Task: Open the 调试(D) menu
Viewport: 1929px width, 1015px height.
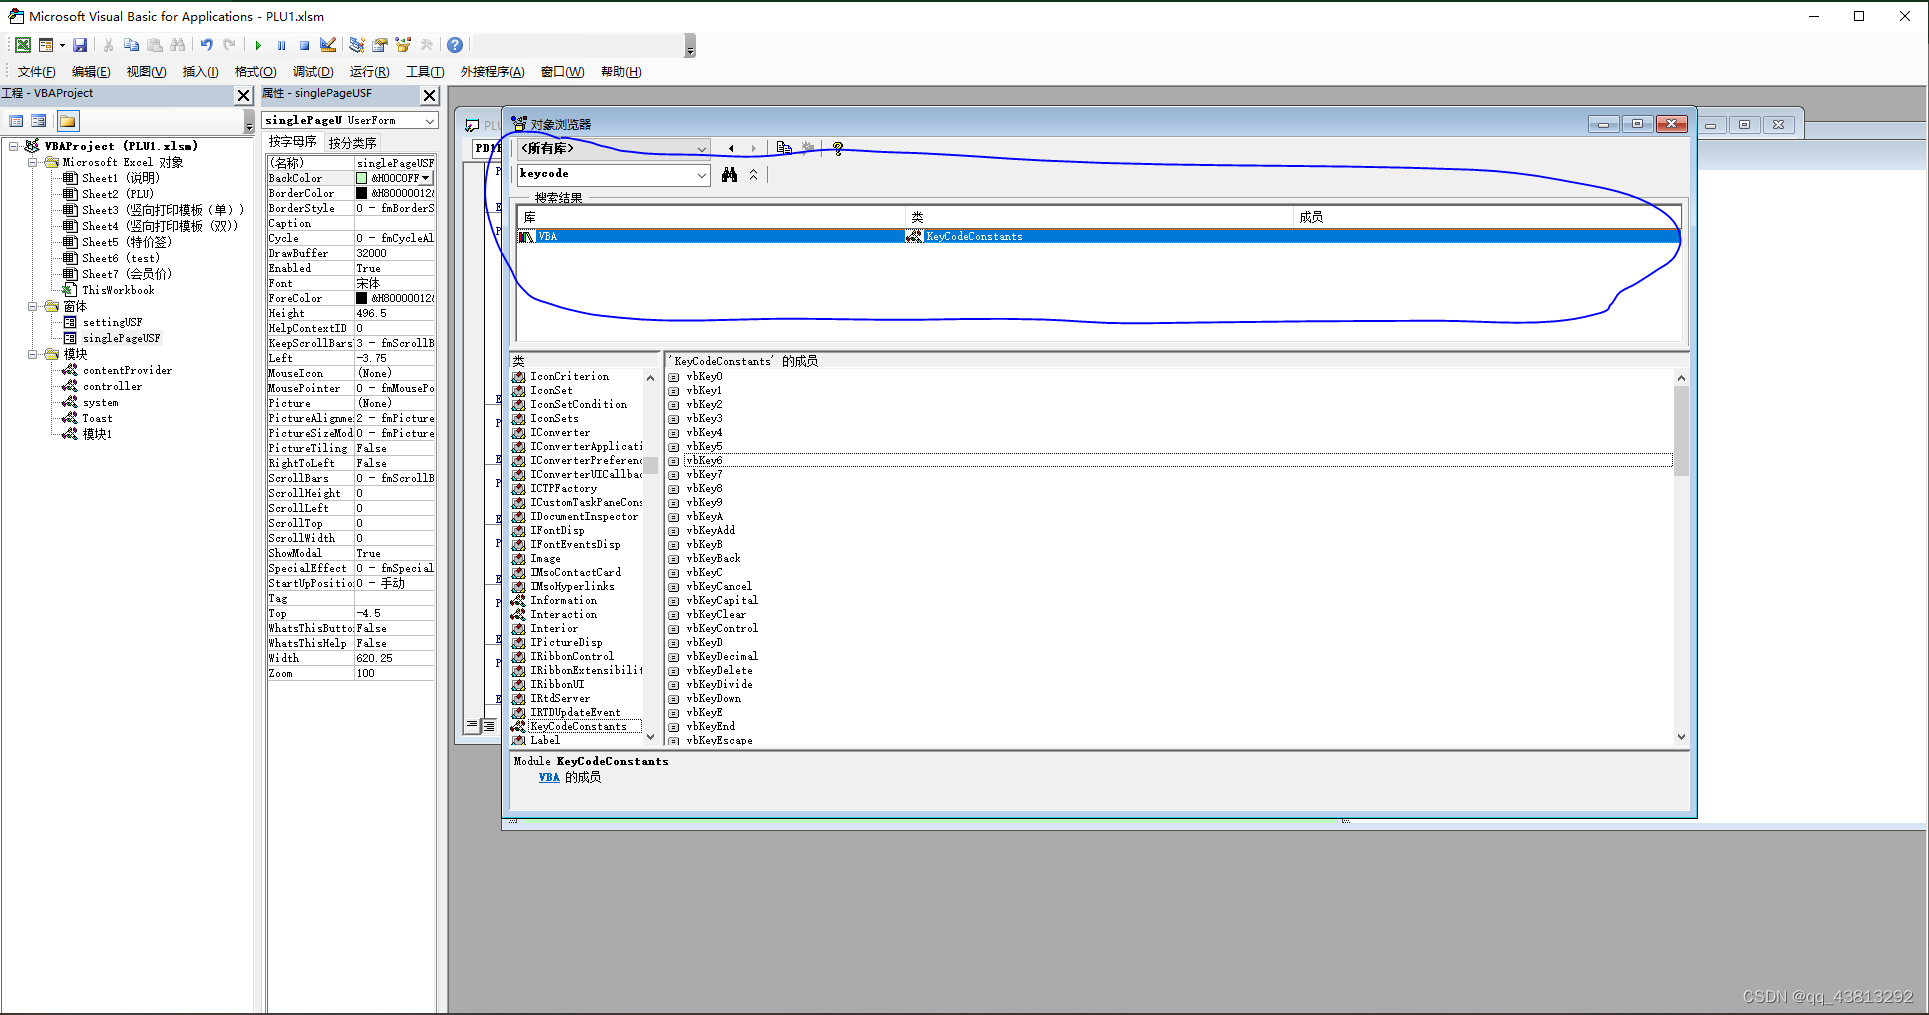Action: (312, 71)
